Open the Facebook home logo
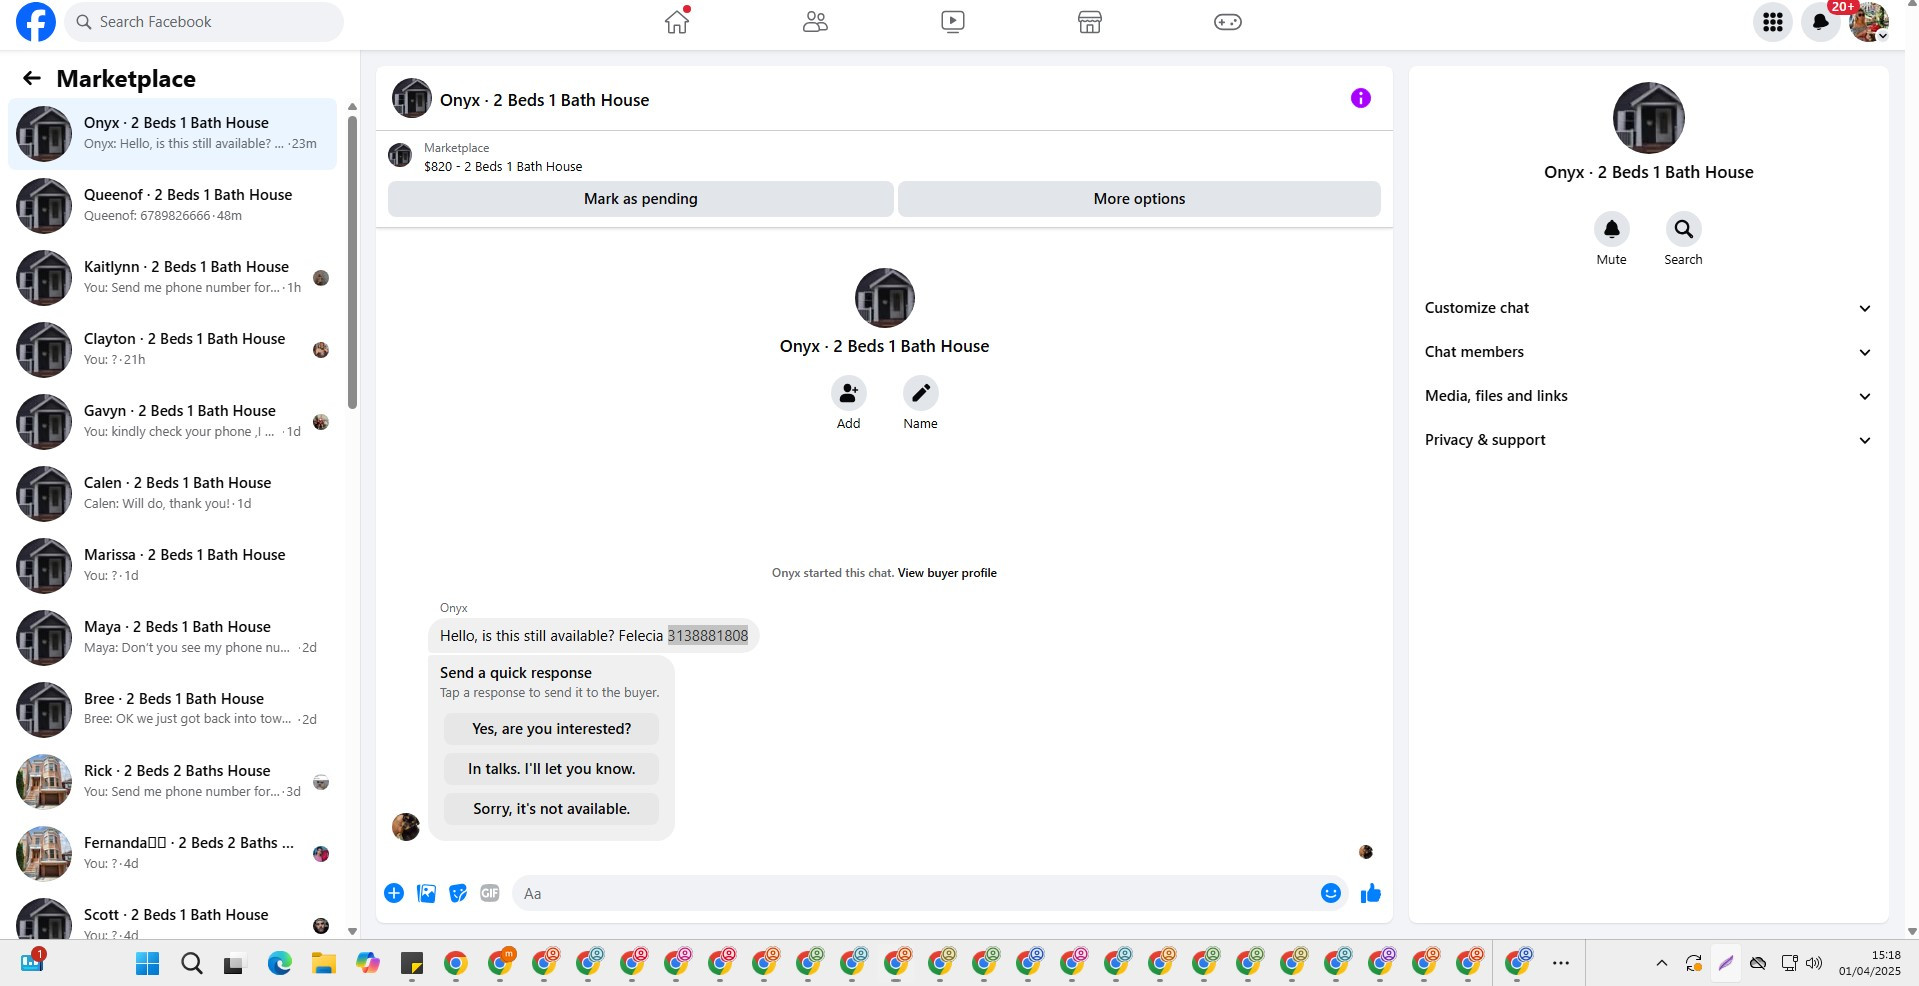The width and height of the screenshot is (1919, 986). [36, 22]
